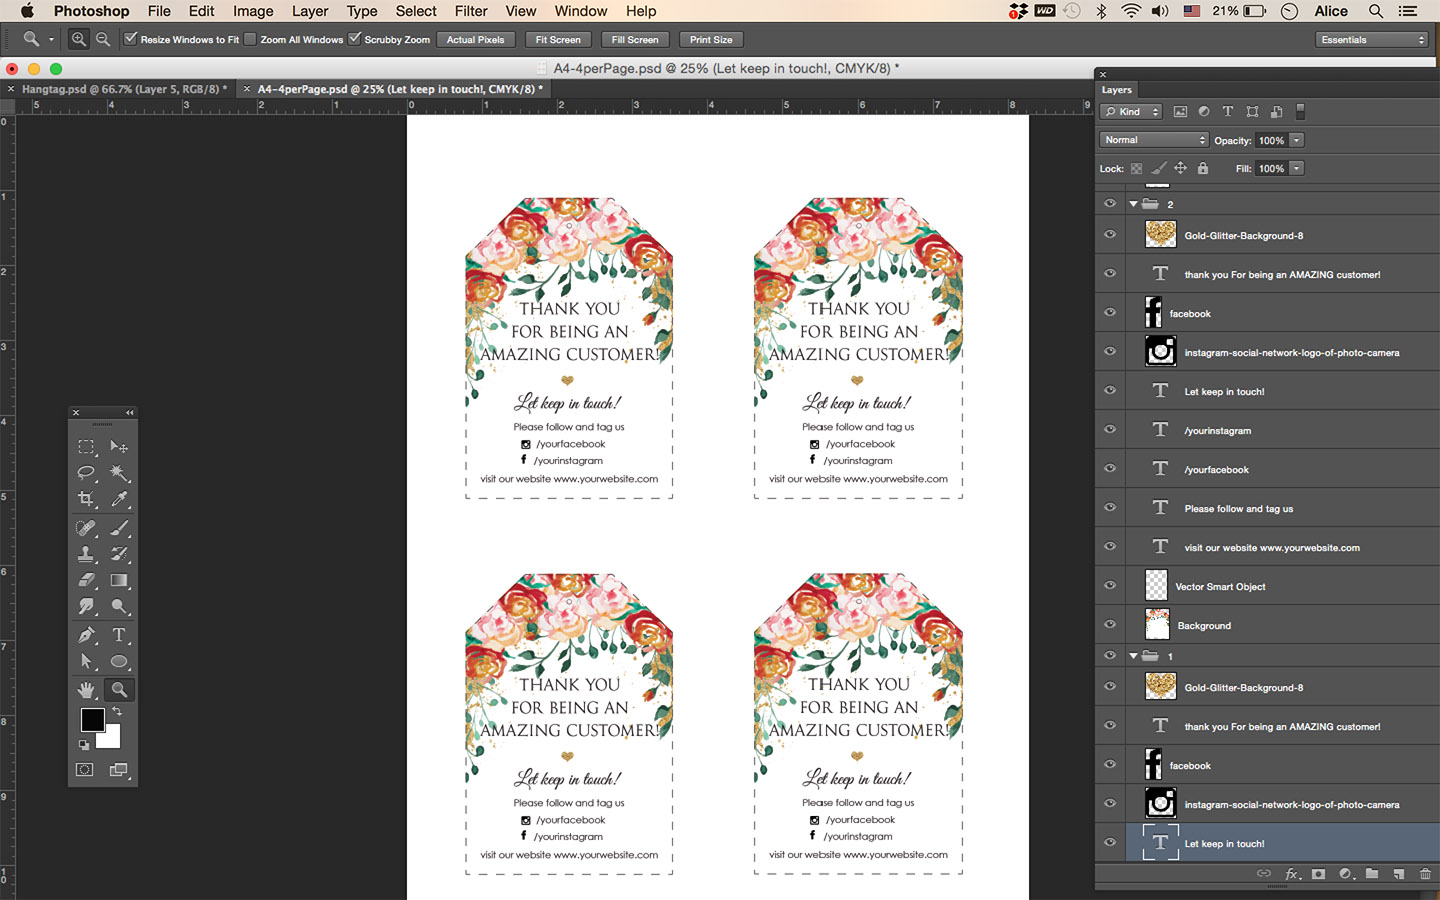This screenshot has height=900, width=1440.
Task: Select the Lasso tool
Action: click(x=86, y=472)
